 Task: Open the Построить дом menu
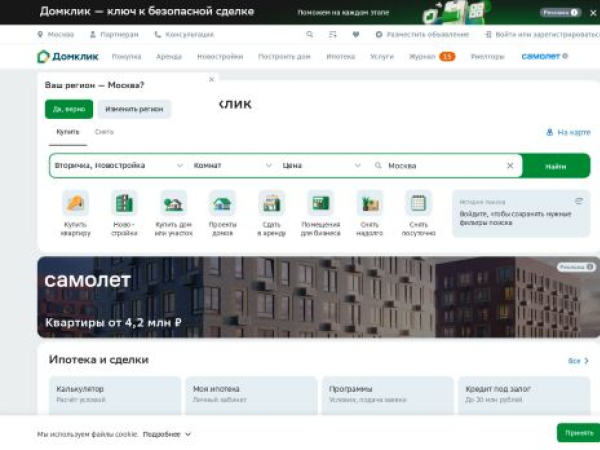(284, 57)
